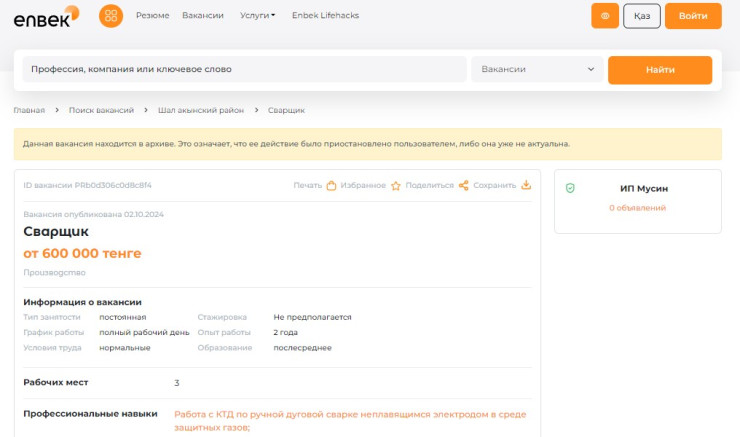740x437 pixels.
Task: Go to Вакансии in the top navigation
Action: tap(204, 16)
